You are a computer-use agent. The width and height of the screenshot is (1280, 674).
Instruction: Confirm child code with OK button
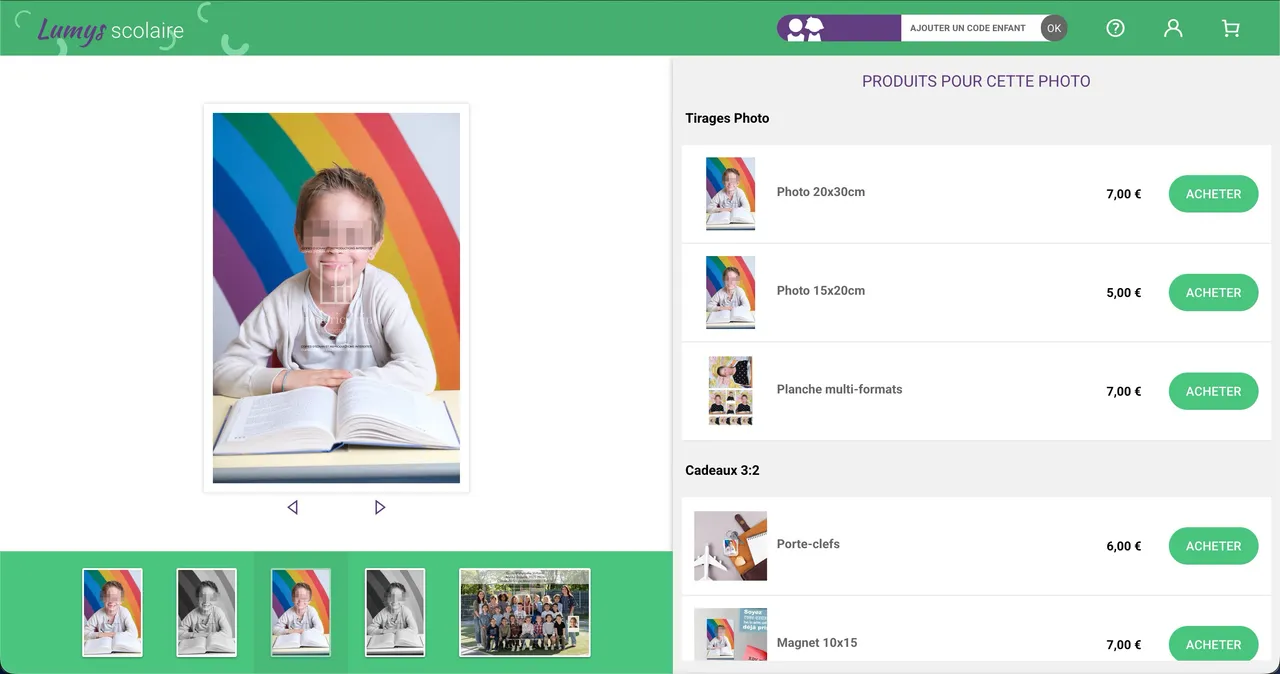tap(1054, 28)
